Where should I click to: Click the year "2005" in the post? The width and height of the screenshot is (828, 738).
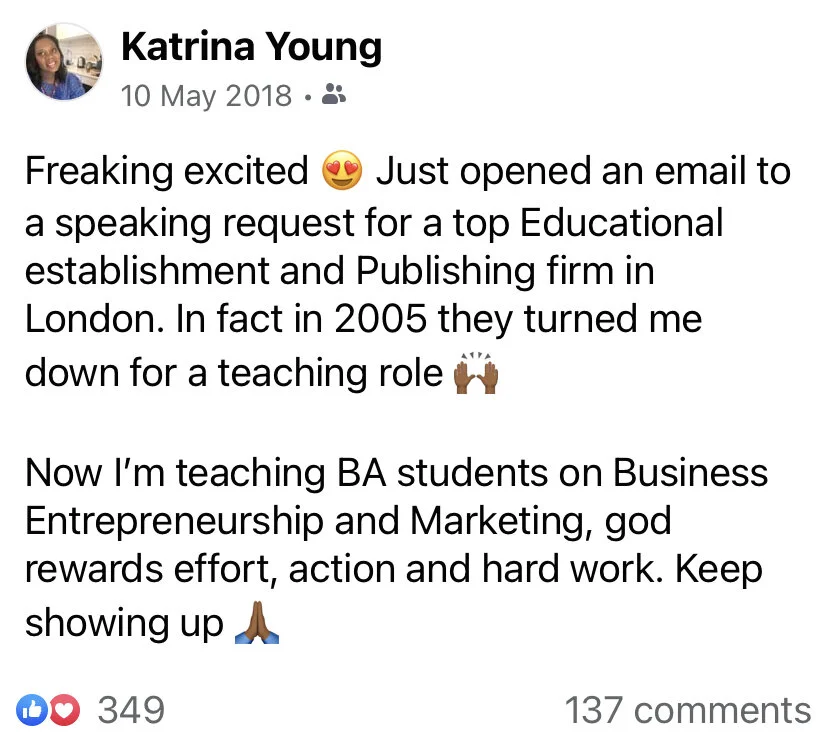coord(380,319)
